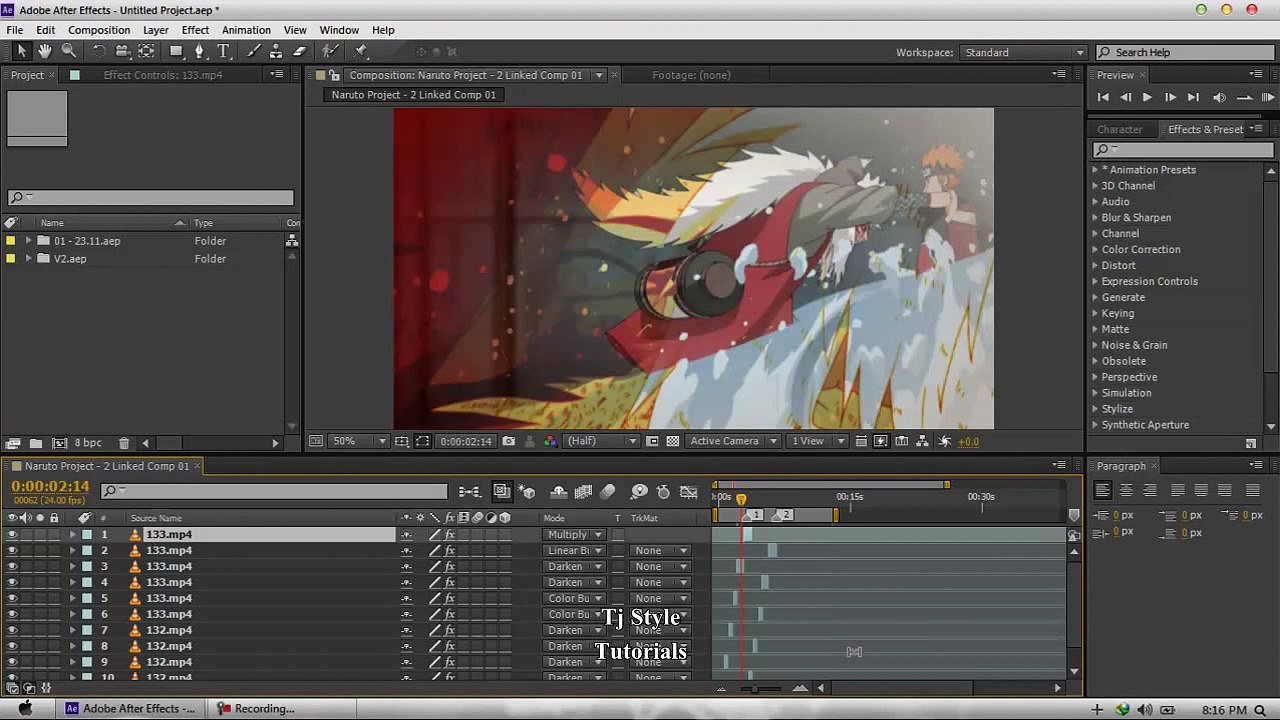Open the Graph Editor

pos(689,491)
